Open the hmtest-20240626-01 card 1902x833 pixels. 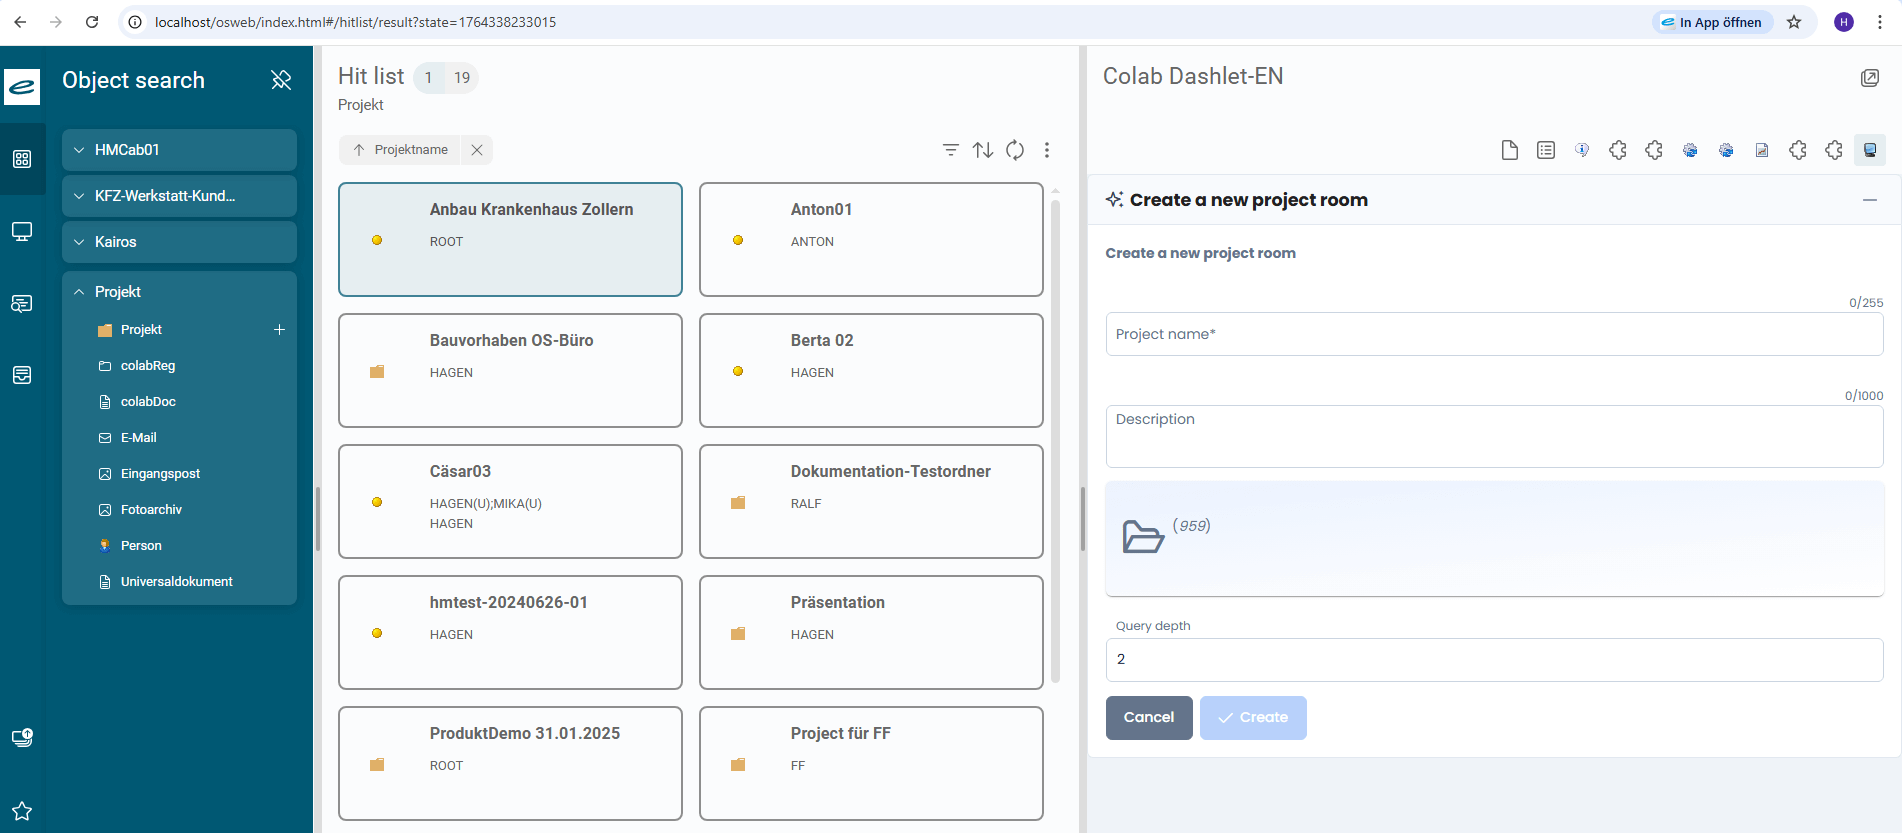coord(510,632)
